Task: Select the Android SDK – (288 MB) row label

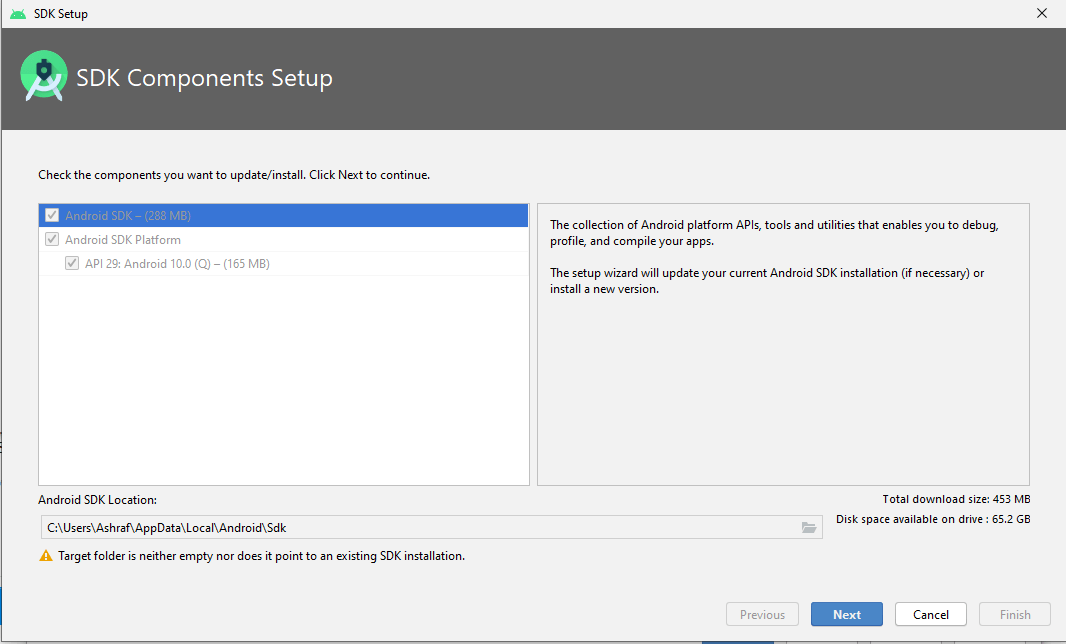Action: coord(128,215)
